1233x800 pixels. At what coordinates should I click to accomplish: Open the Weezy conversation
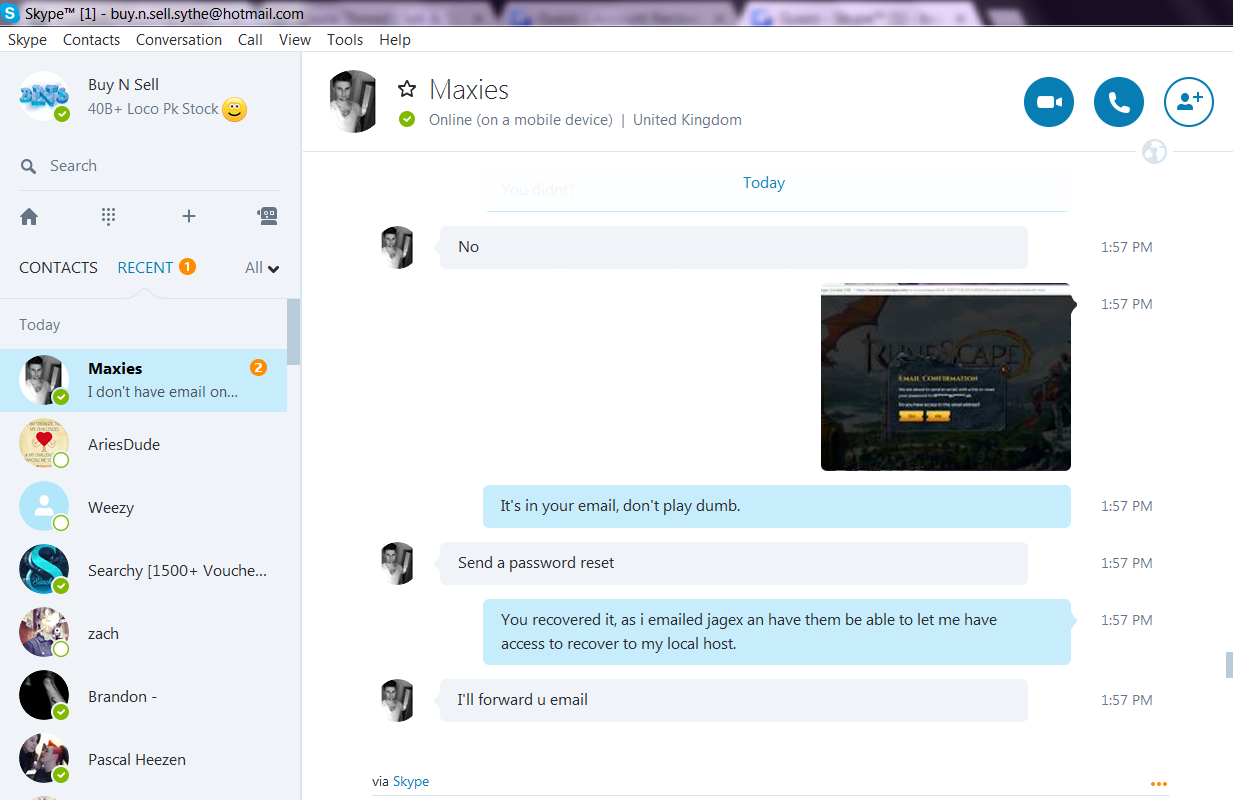pos(143,507)
